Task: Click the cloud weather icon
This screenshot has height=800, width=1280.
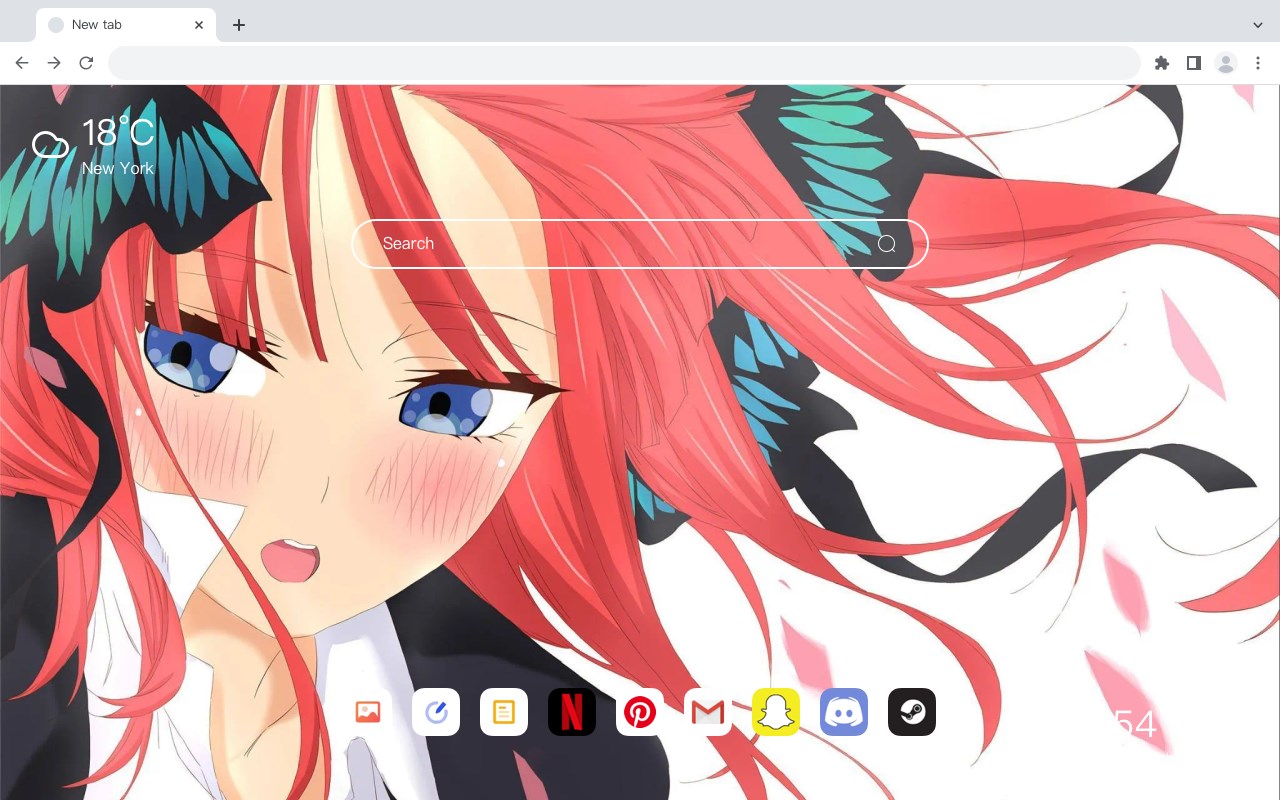Action: 50,145
